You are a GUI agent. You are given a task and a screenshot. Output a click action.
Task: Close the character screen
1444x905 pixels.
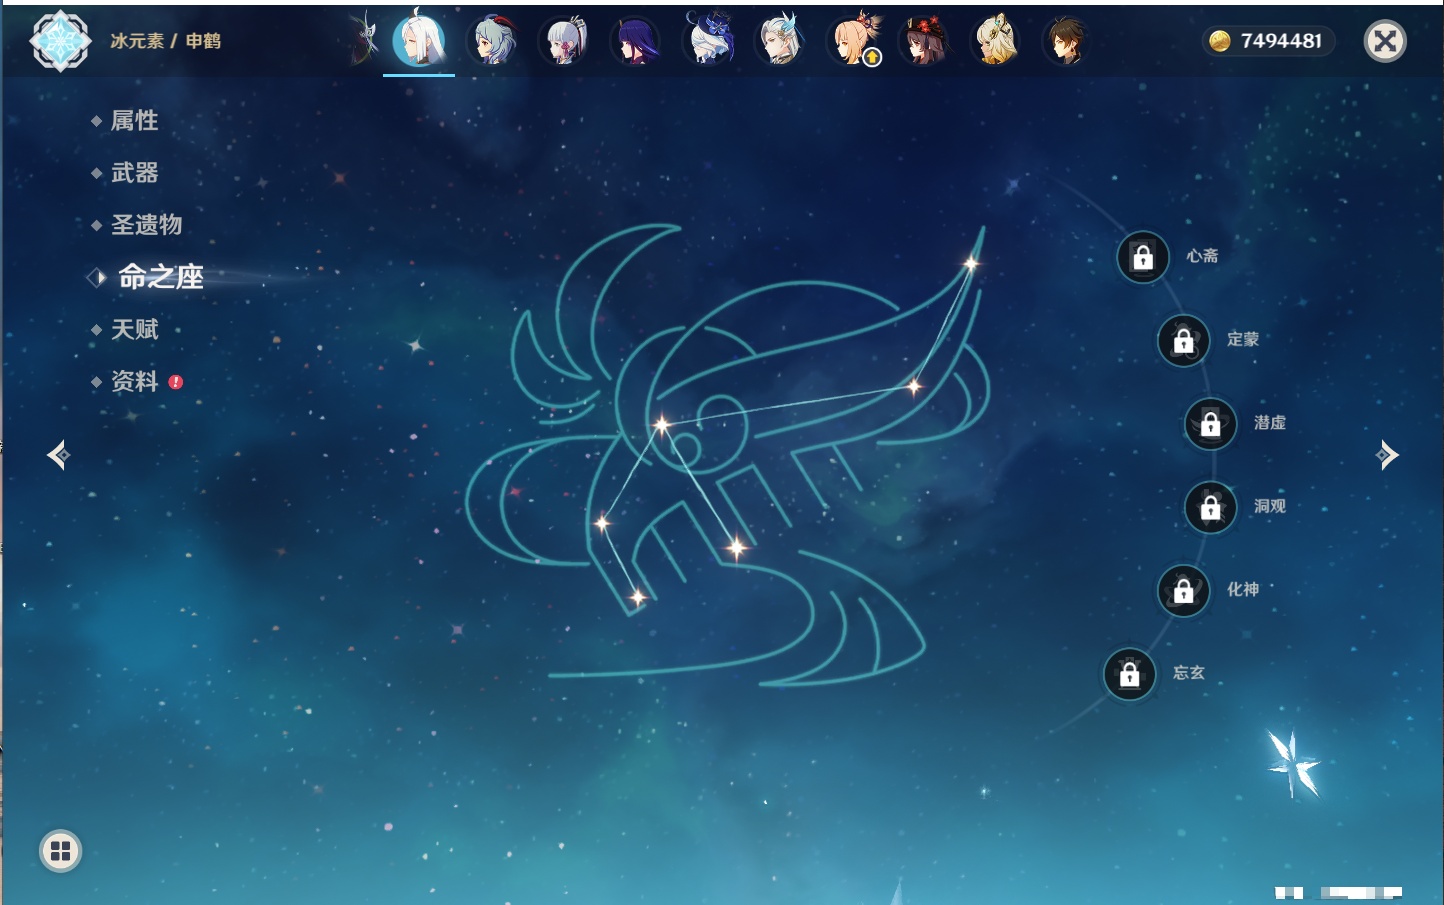[1385, 41]
